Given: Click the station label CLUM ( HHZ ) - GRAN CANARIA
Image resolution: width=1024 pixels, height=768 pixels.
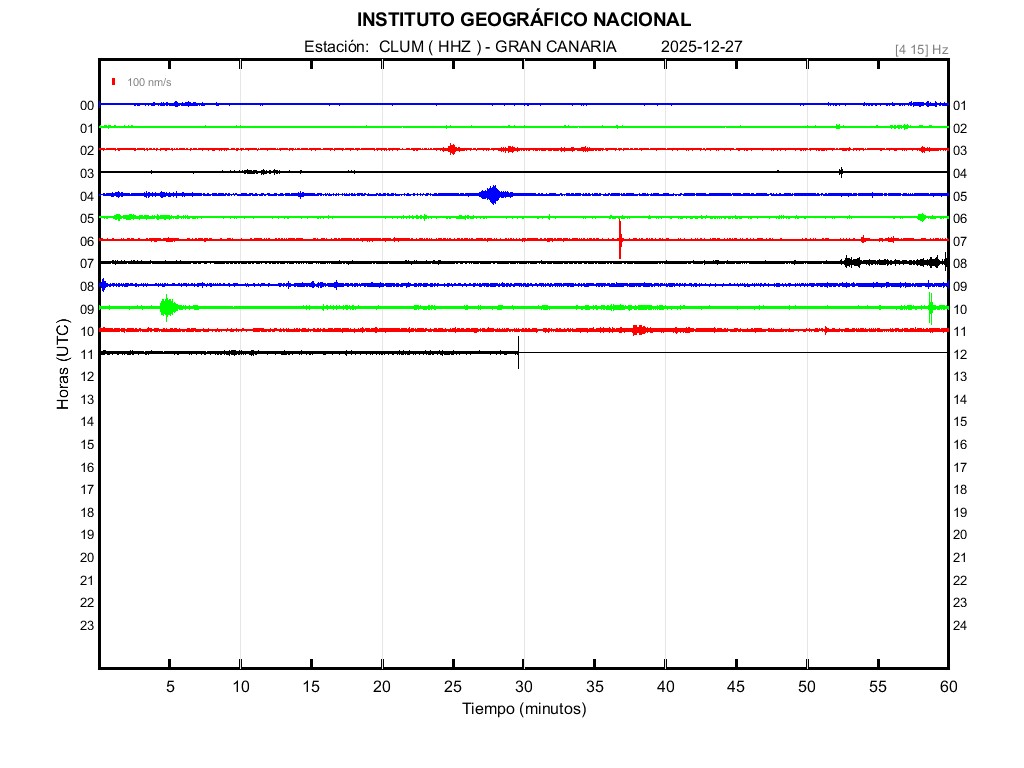Looking at the screenshot, I should click(497, 47).
